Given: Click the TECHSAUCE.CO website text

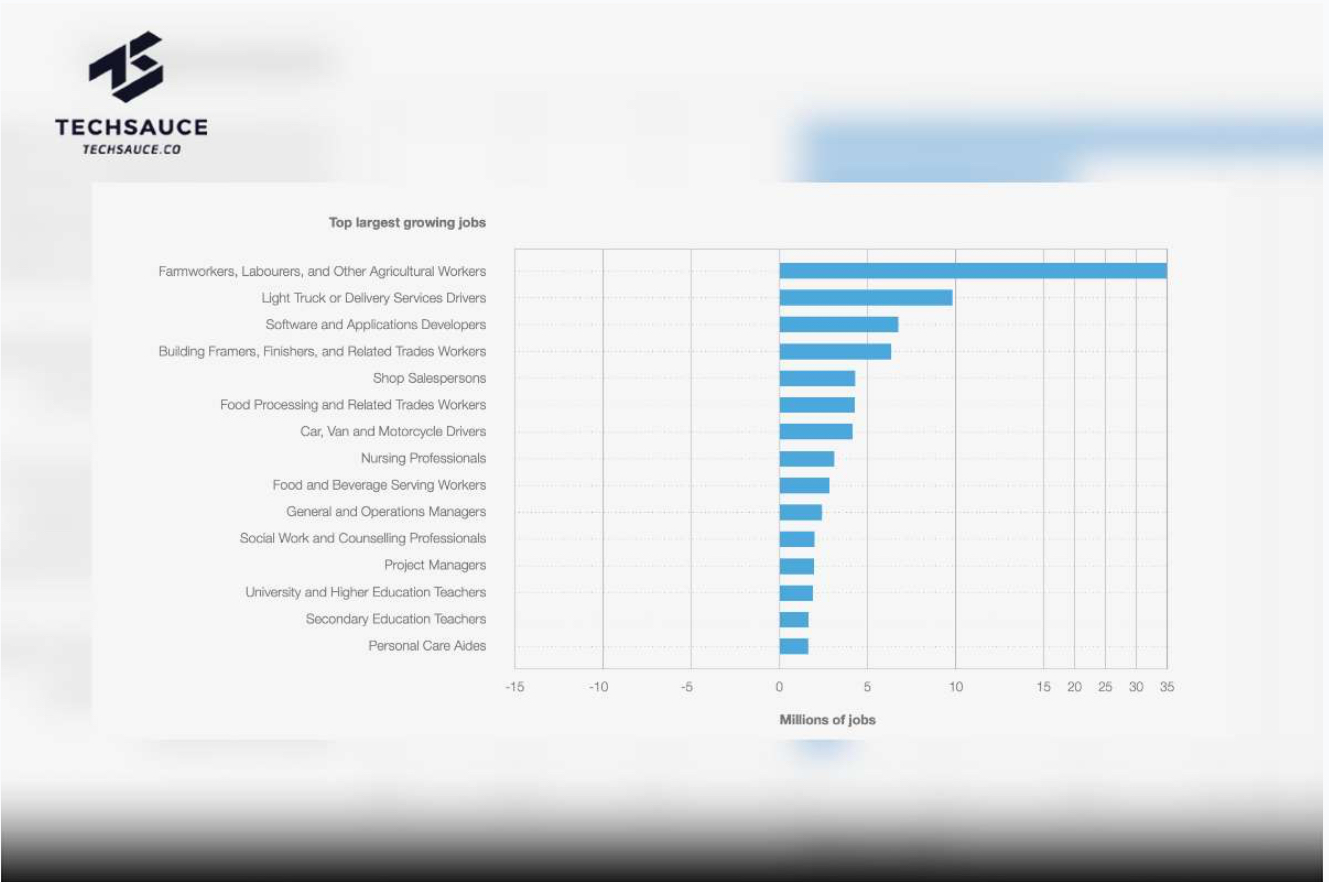Looking at the screenshot, I should point(131,149).
